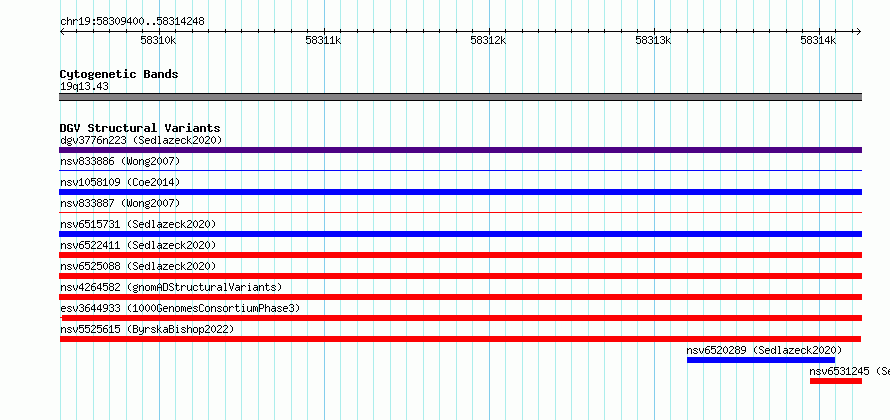This screenshot has height=420, width=890.
Task: Select the red nsv6525088 variant bar
Action: [x=460, y=276]
